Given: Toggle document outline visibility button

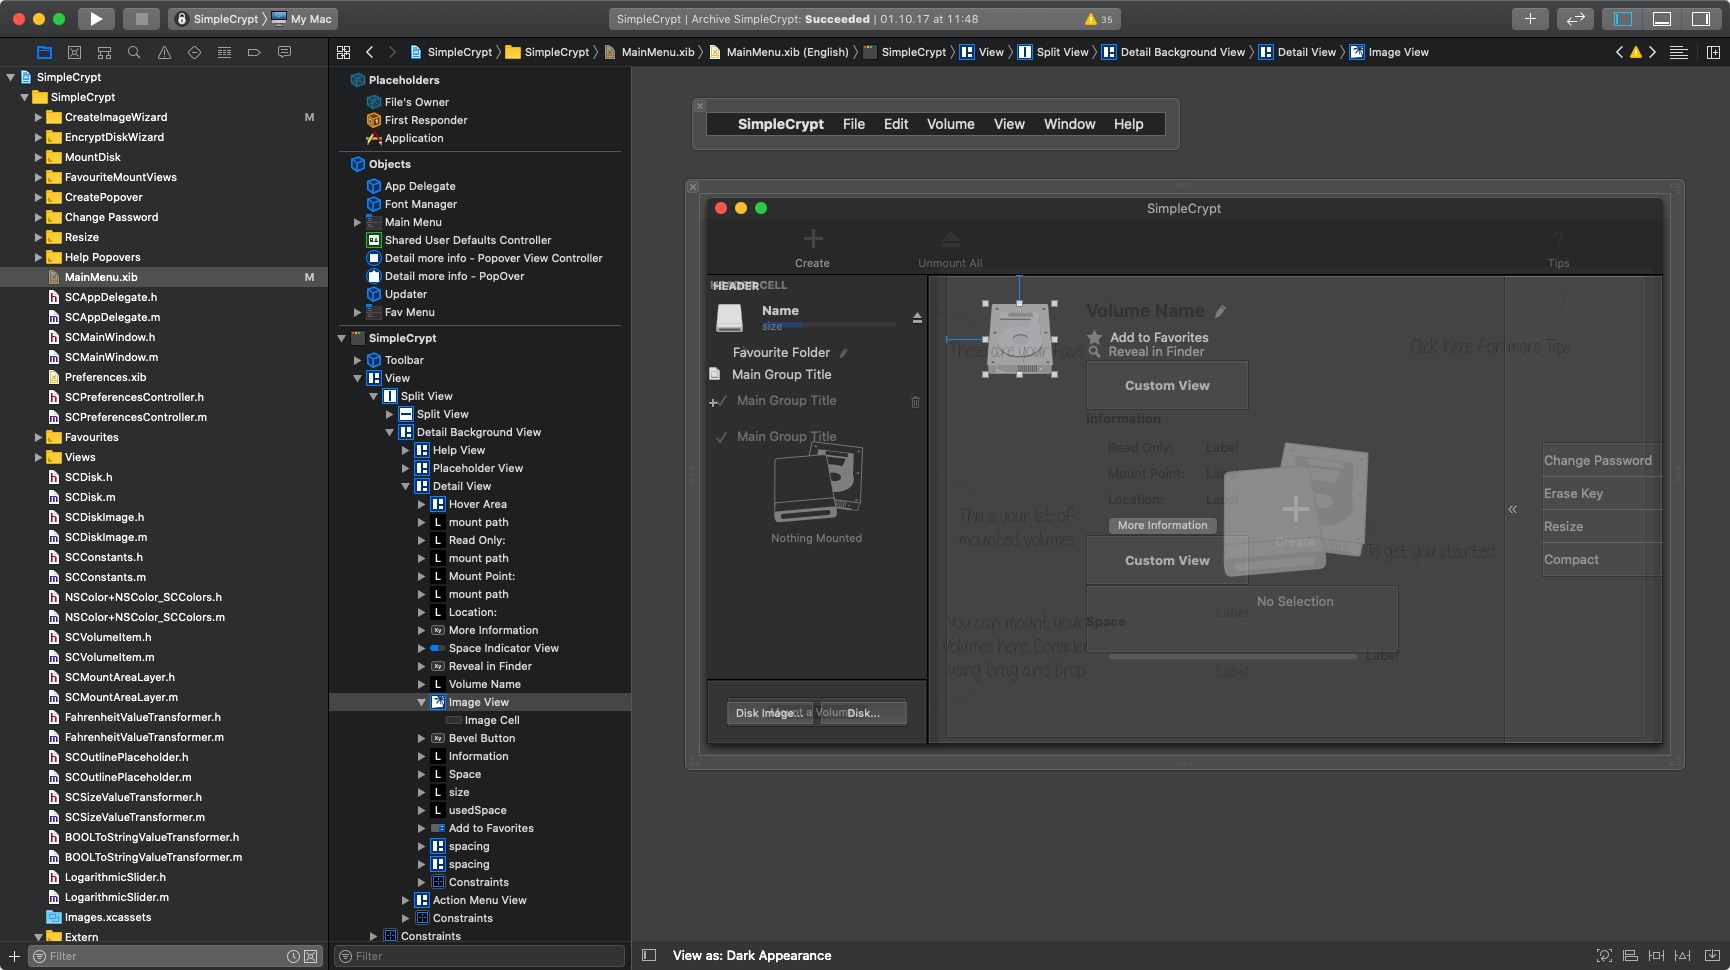Looking at the screenshot, I should click(x=648, y=955).
